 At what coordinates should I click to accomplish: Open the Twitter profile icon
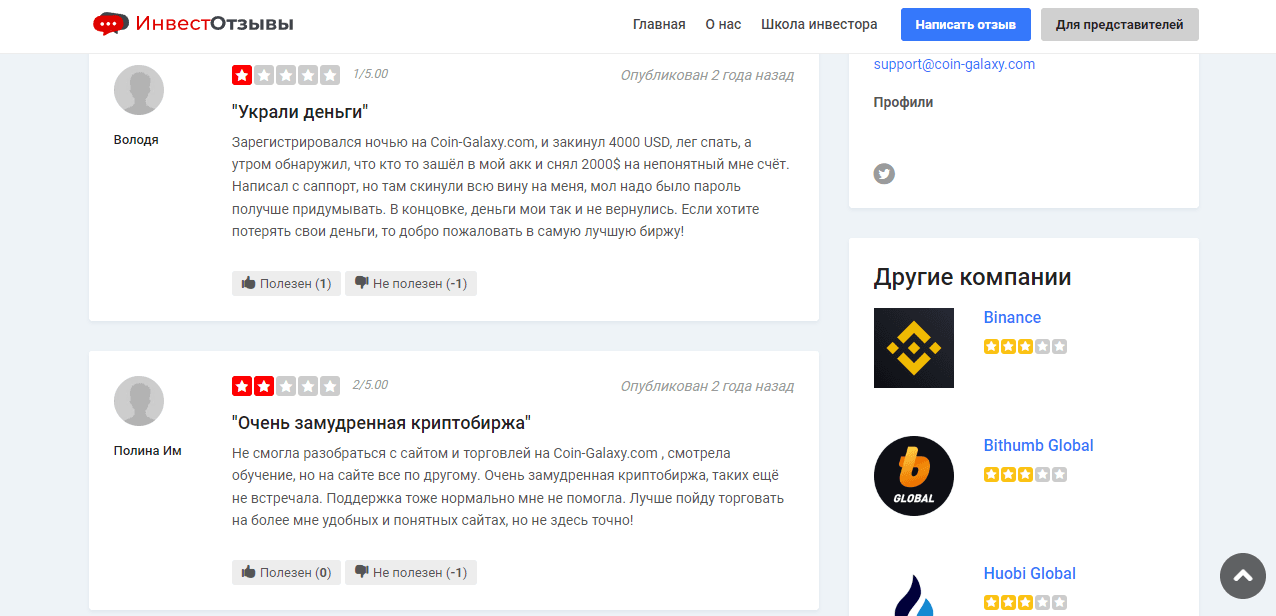pyautogui.click(x=883, y=174)
